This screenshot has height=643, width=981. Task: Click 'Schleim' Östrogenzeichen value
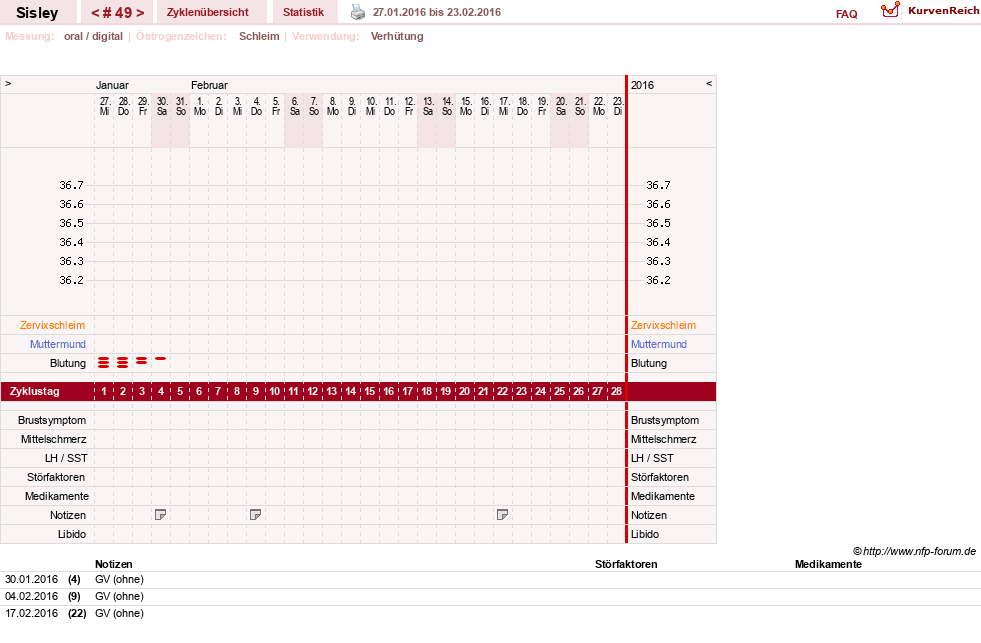click(x=259, y=36)
